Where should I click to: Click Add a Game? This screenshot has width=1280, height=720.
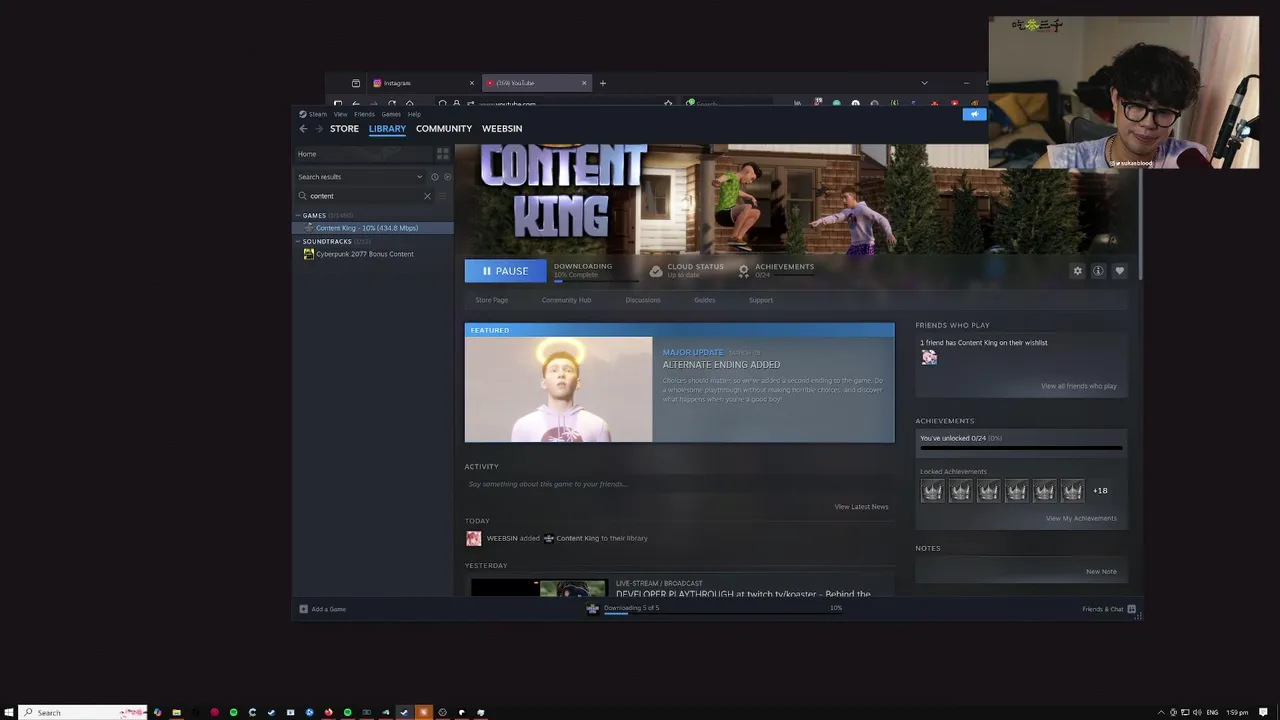(323, 609)
